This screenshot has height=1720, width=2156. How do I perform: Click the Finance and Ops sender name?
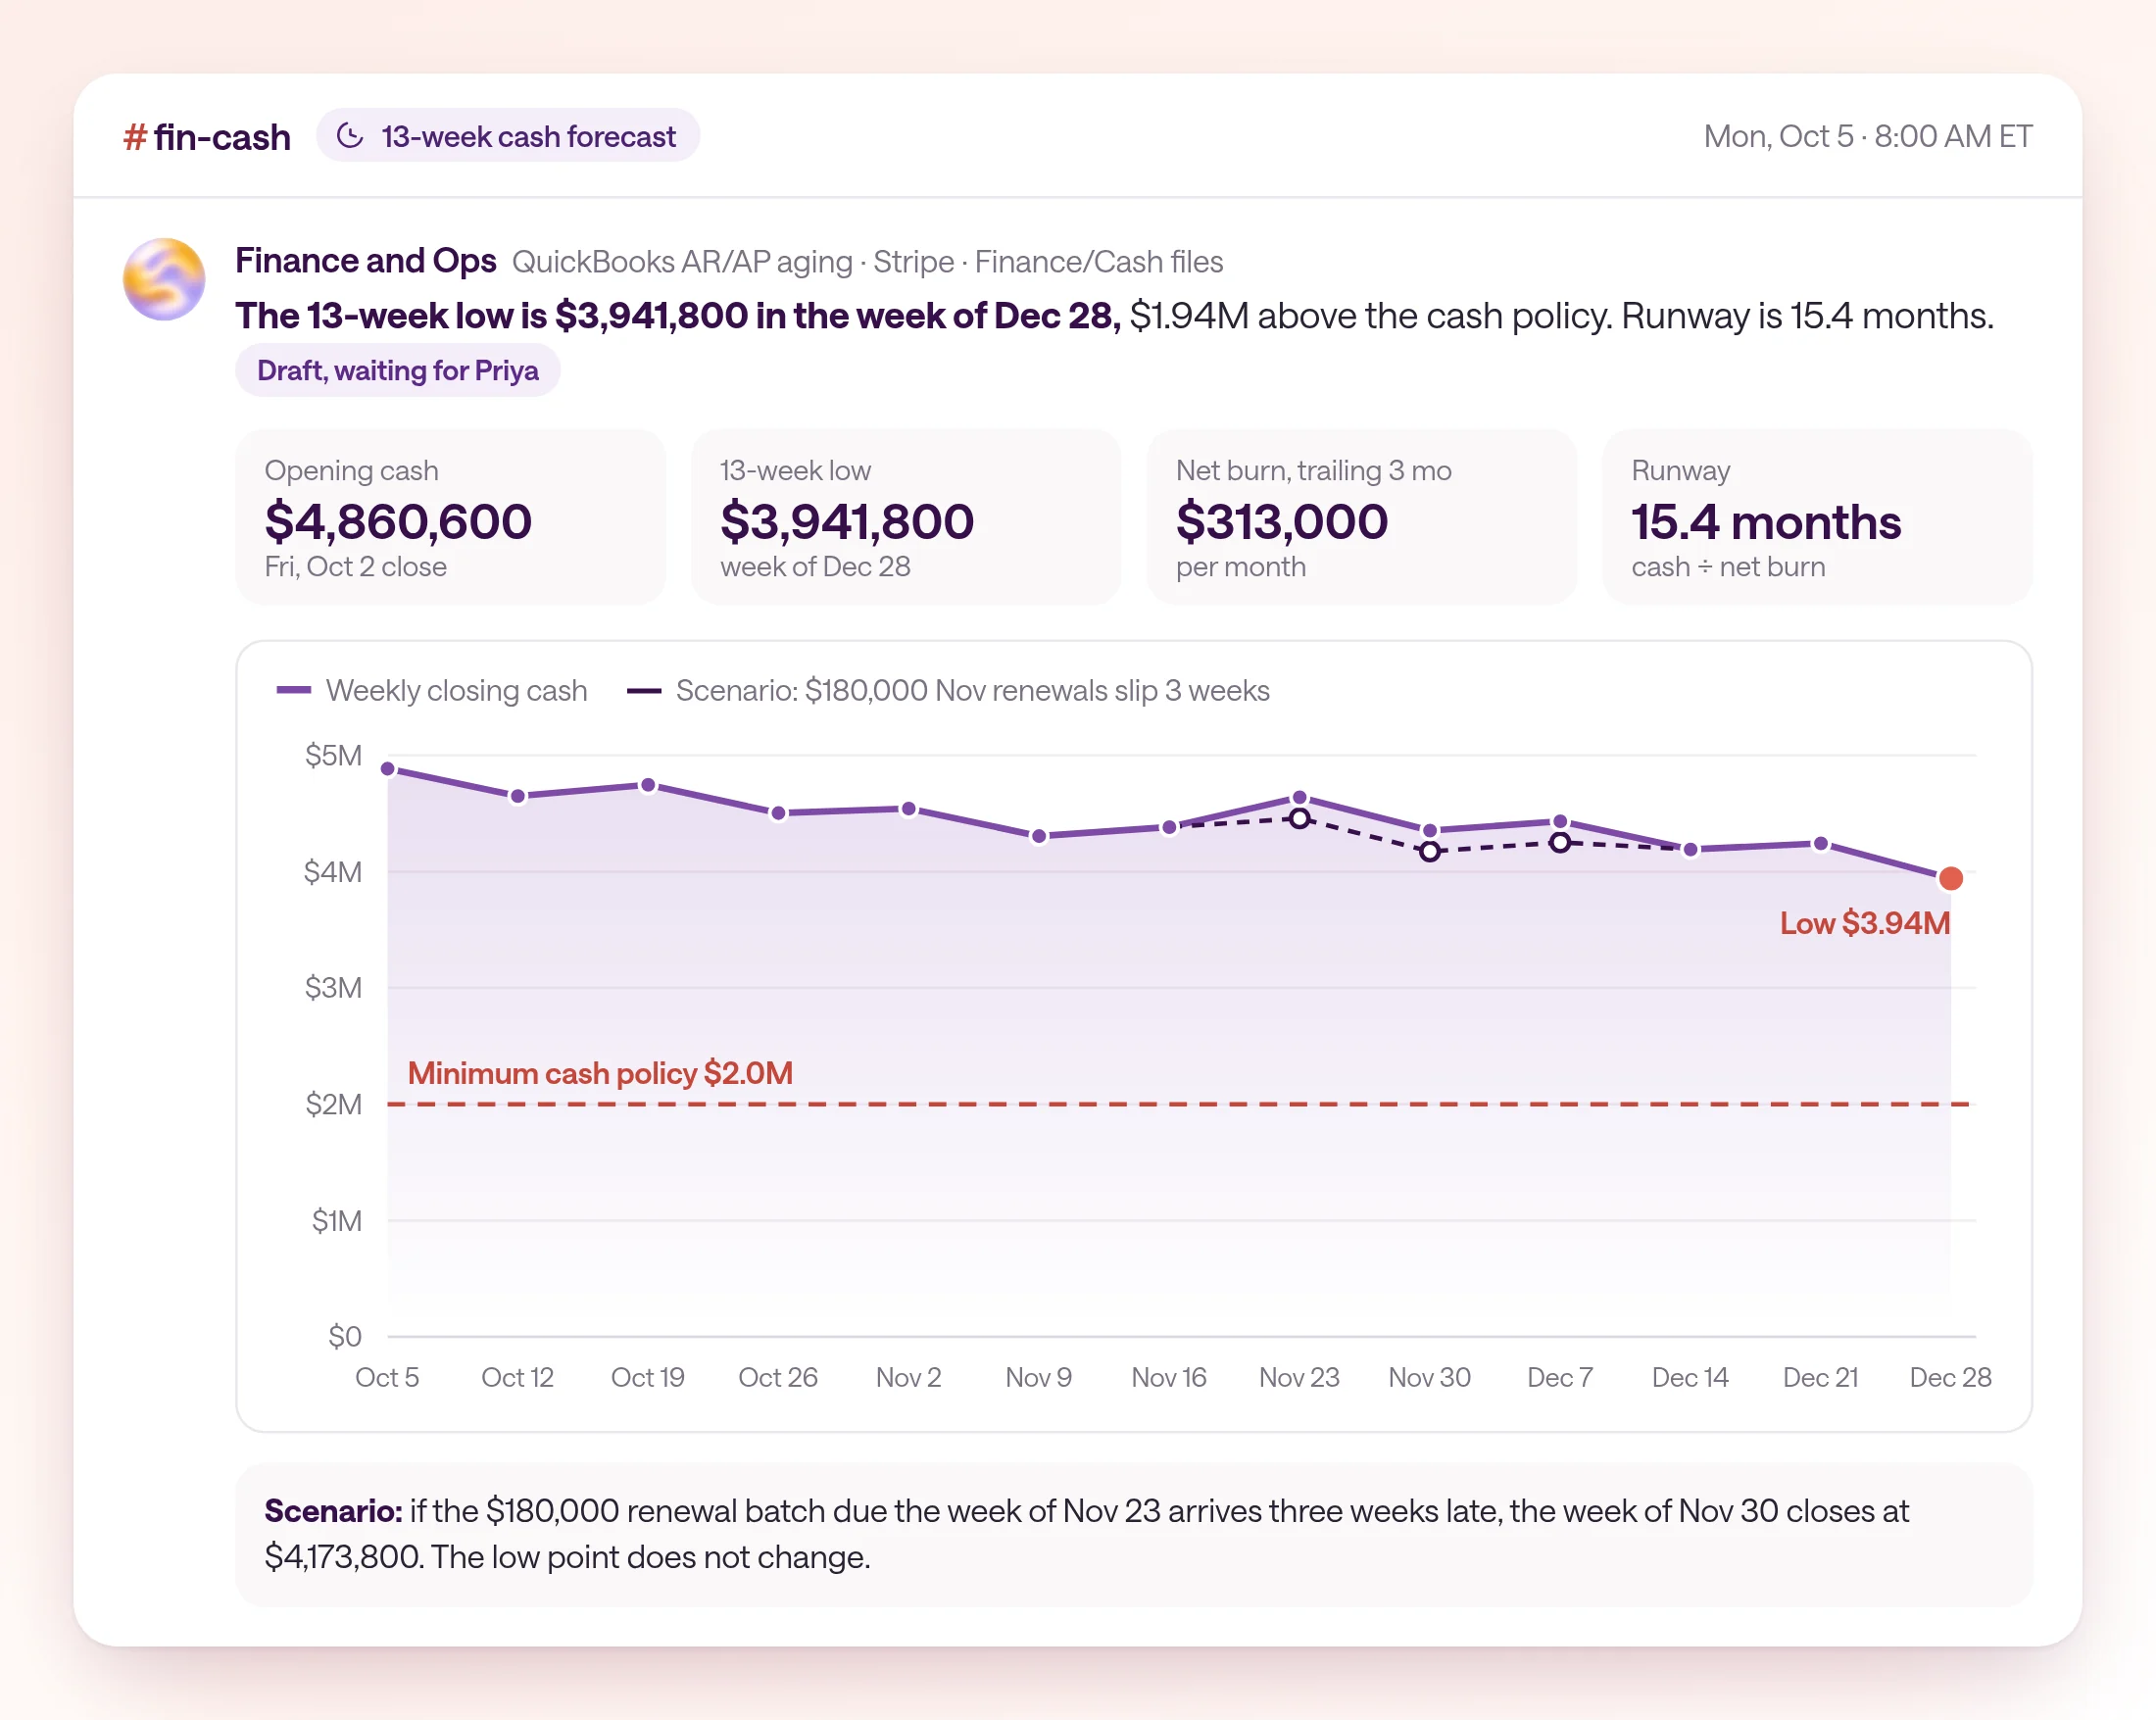click(365, 260)
